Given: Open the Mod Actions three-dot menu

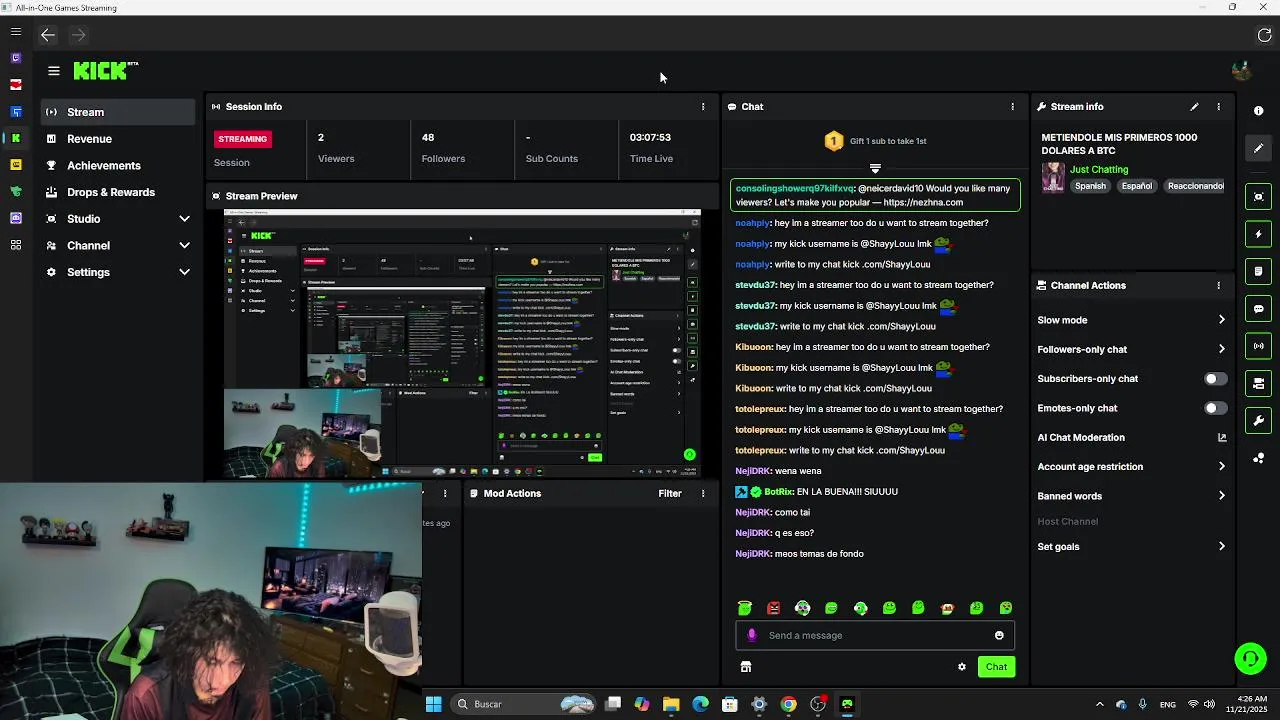Looking at the screenshot, I should pyautogui.click(x=703, y=493).
